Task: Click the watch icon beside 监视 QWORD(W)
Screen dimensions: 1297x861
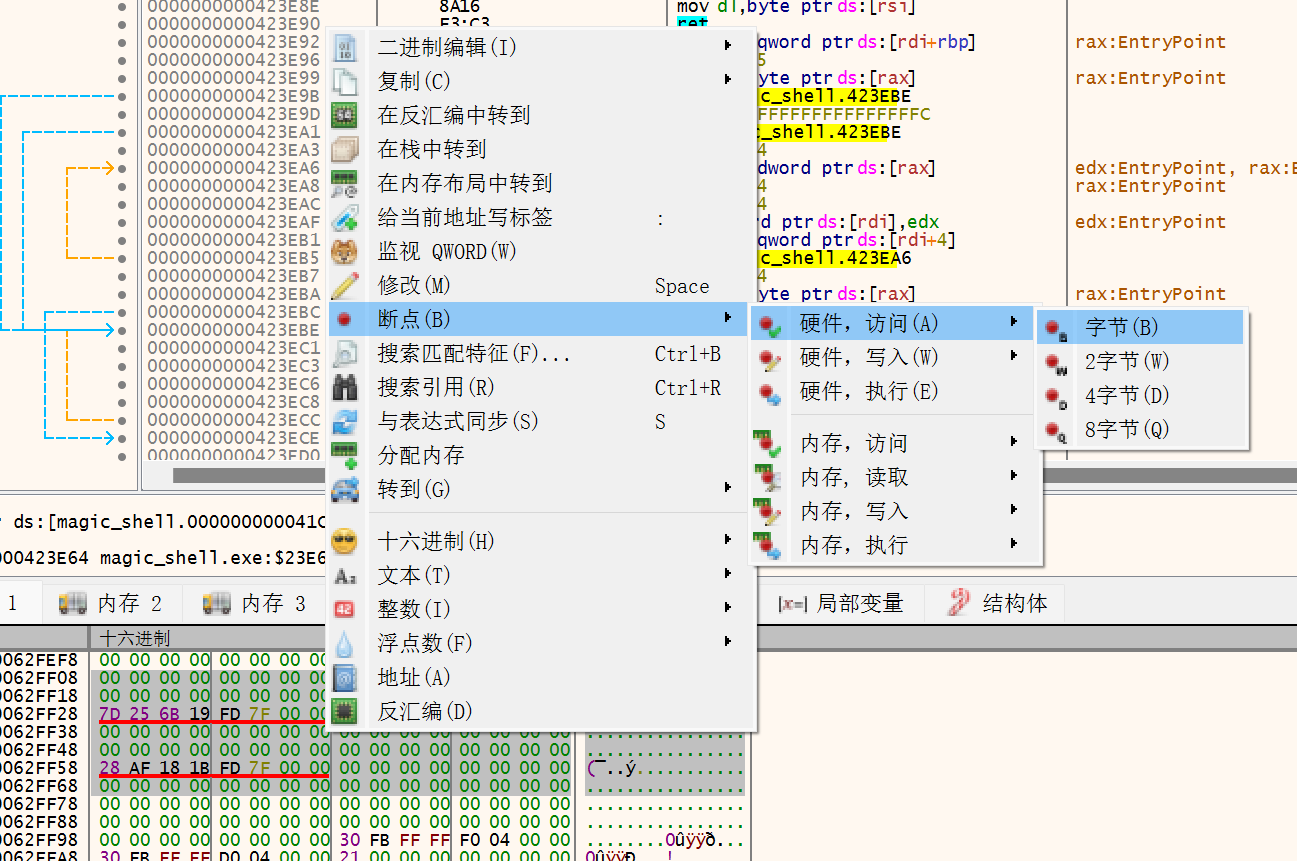Action: (345, 251)
